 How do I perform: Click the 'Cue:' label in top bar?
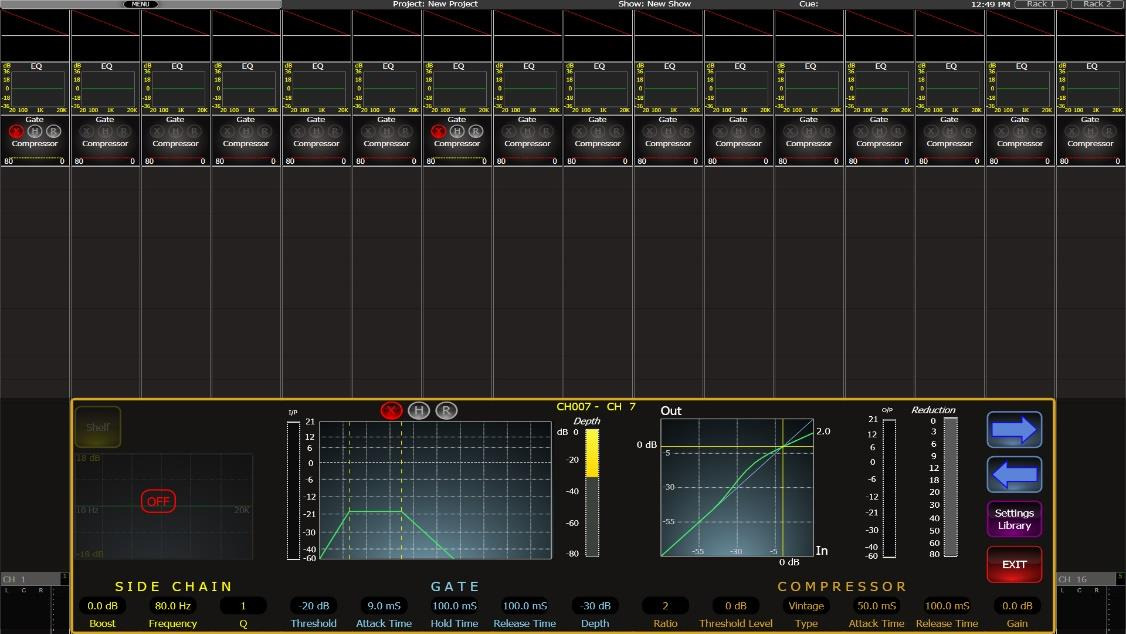pyautogui.click(x=809, y=4)
